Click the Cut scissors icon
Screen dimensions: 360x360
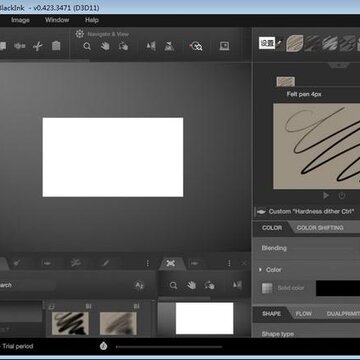(38, 46)
